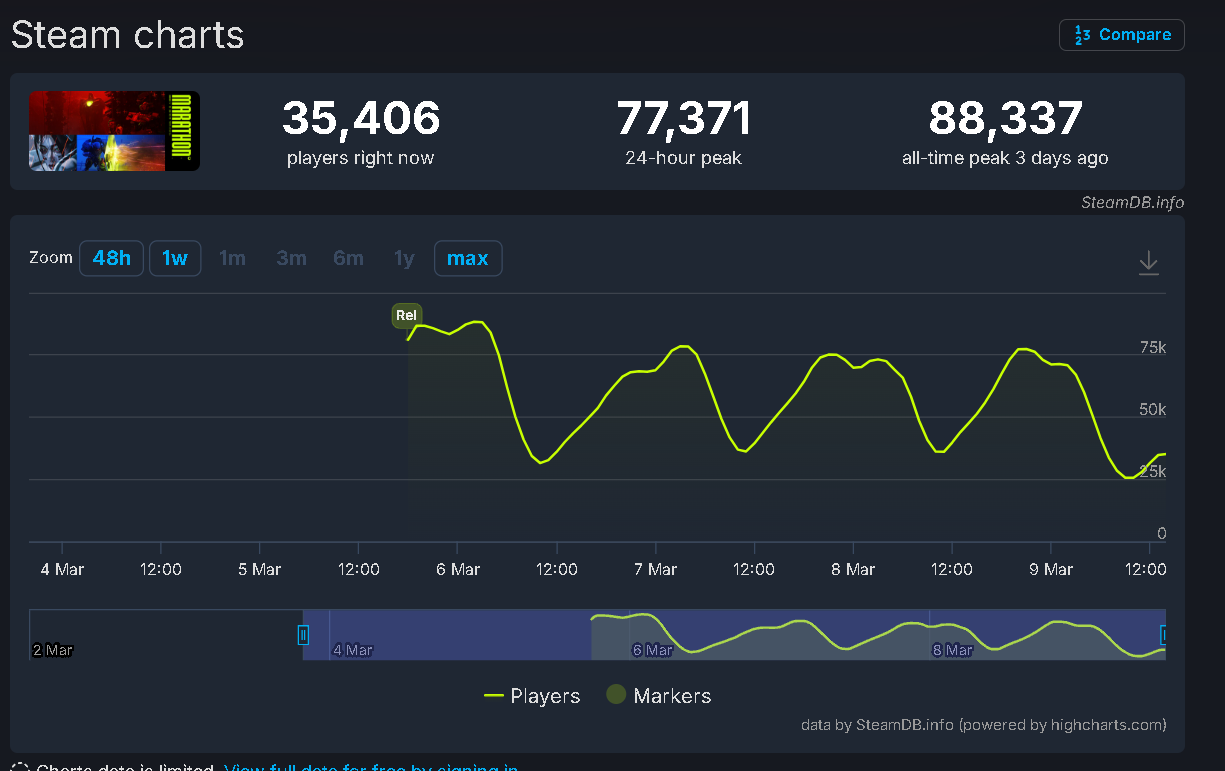
Task: Open the SteamDB.info credit link
Action: point(1132,202)
